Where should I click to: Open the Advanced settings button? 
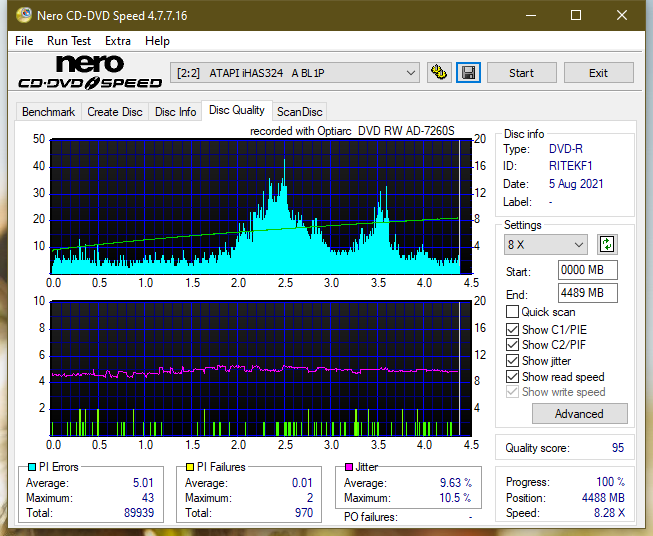coord(579,414)
